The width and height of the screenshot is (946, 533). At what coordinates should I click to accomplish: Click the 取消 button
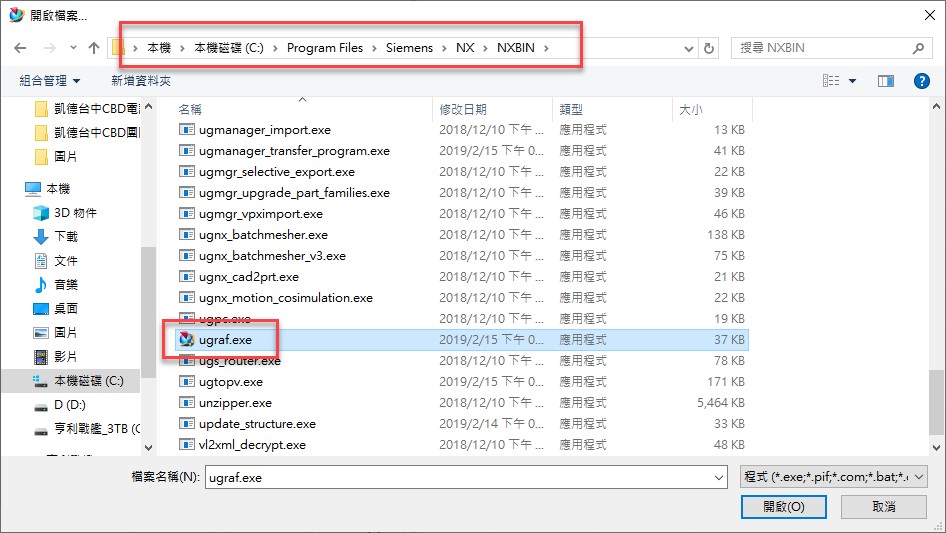click(884, 506)
